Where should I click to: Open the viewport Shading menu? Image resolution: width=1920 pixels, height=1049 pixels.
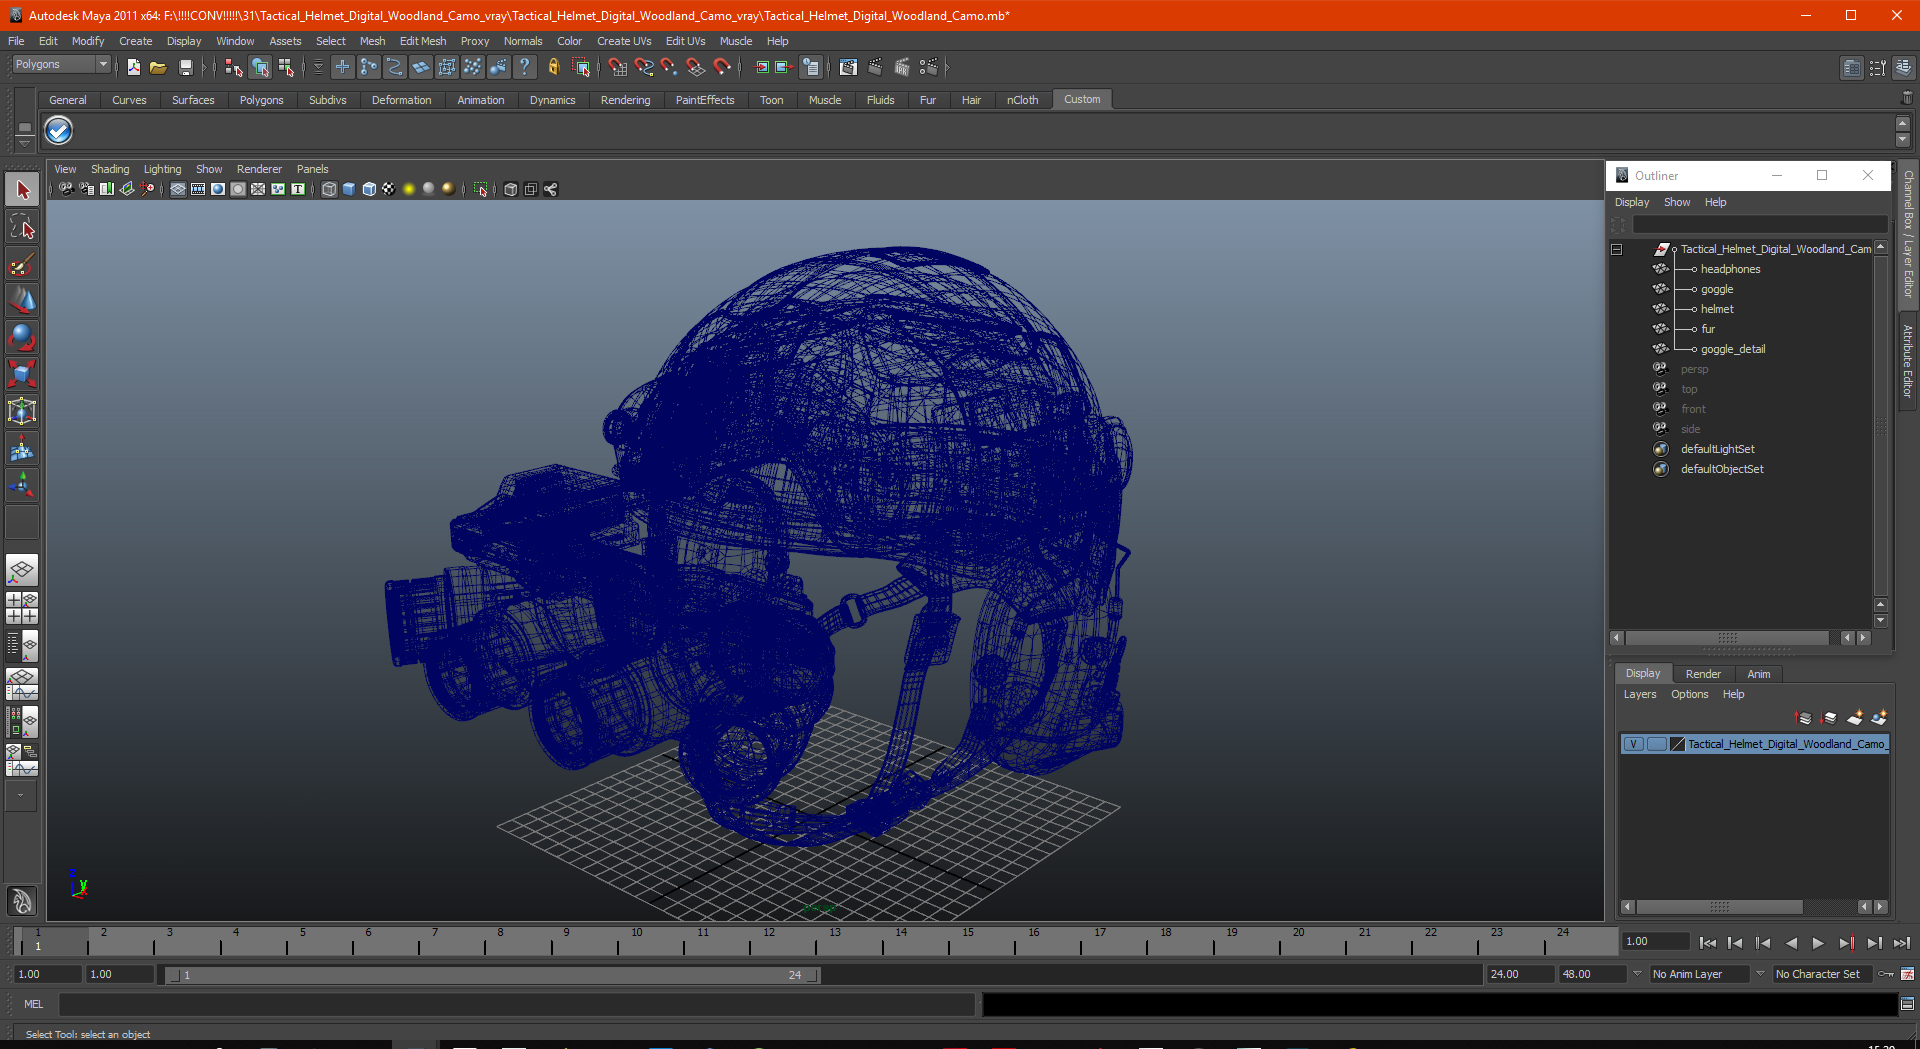click(110, 169)
